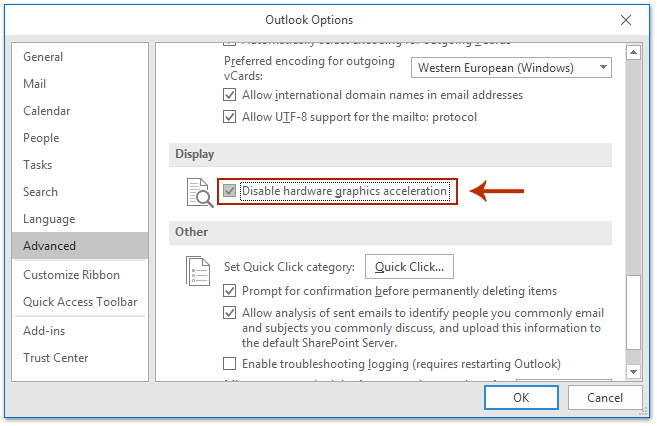
Task: Click the Other section checklist icon
Action: [x=198, y=271]
